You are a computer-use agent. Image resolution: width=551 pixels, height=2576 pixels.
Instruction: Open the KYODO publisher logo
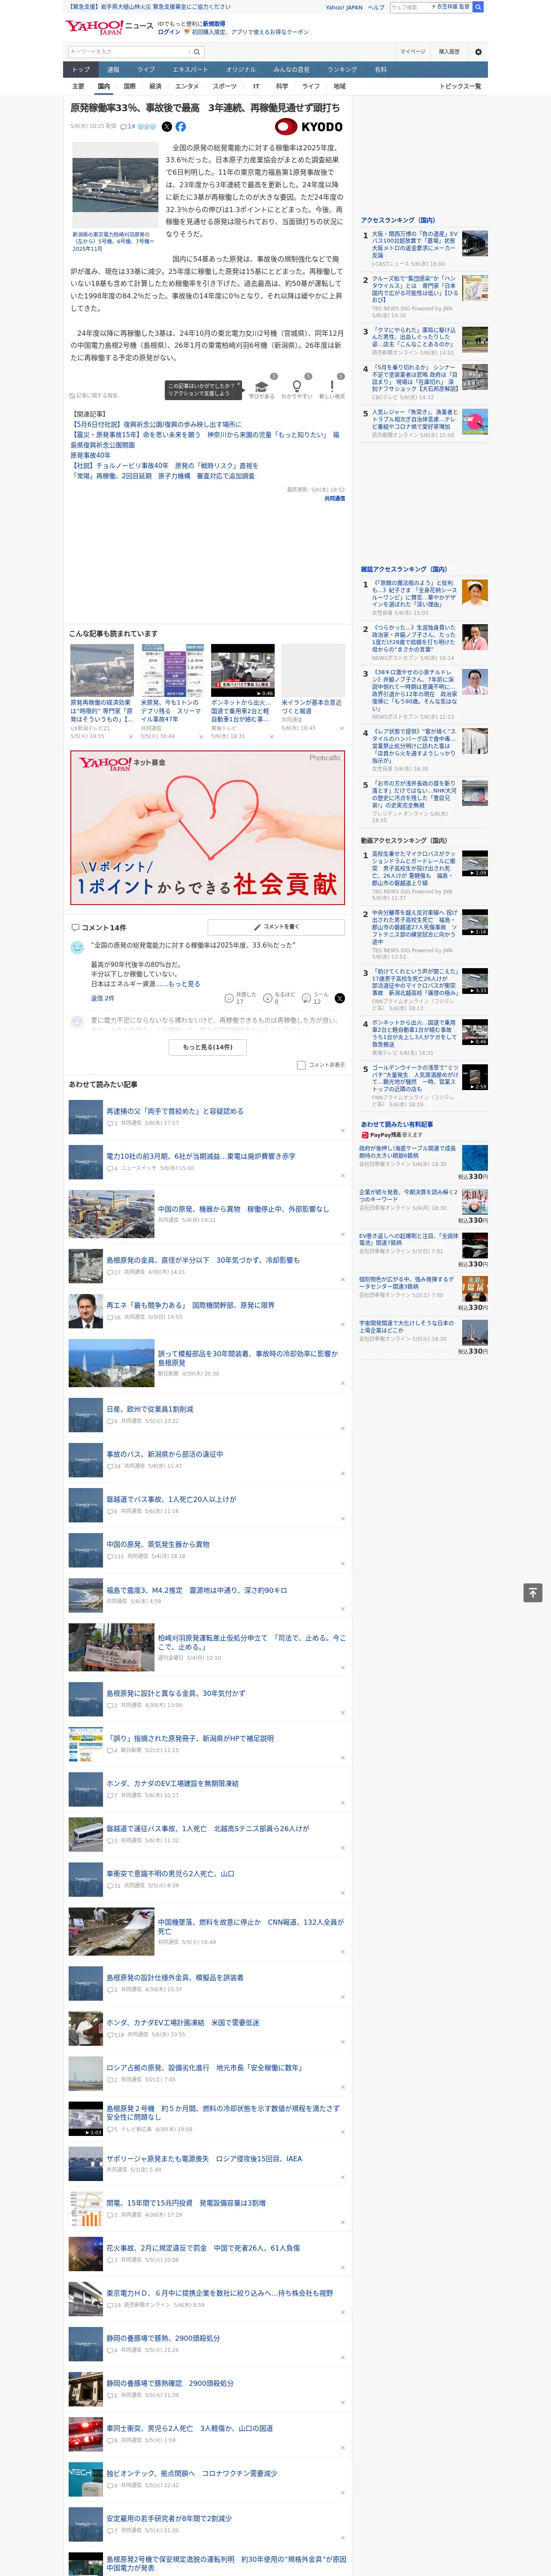pos(309,127)
